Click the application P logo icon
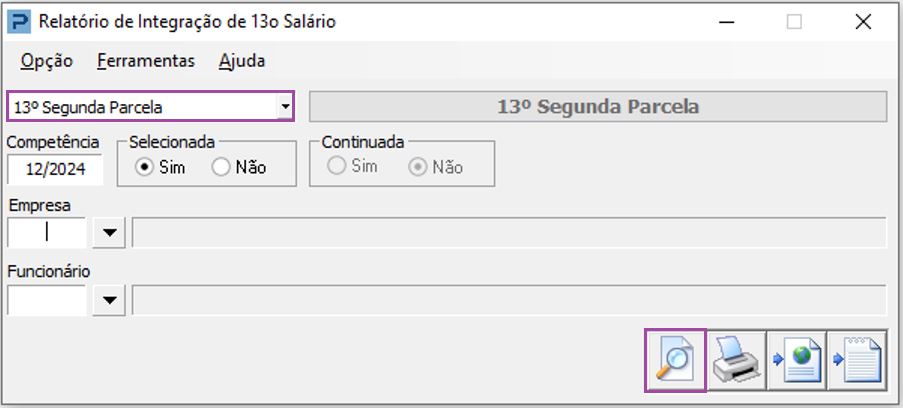Screen dimensions: 903x408 [x=19, y=22]
